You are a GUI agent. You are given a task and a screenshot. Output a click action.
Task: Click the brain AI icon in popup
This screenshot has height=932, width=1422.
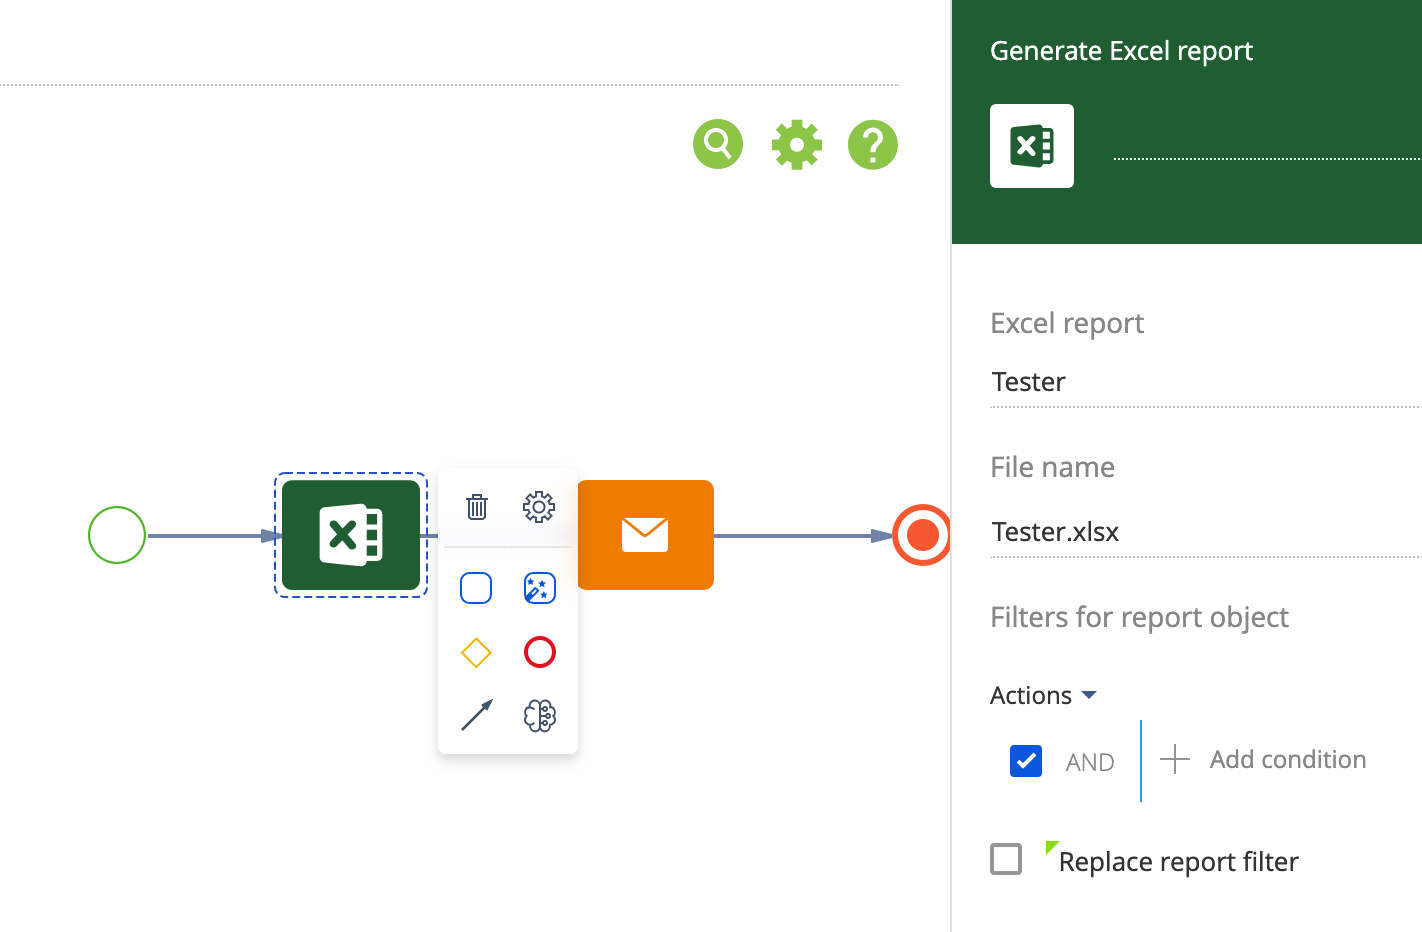tap(540, 716)
